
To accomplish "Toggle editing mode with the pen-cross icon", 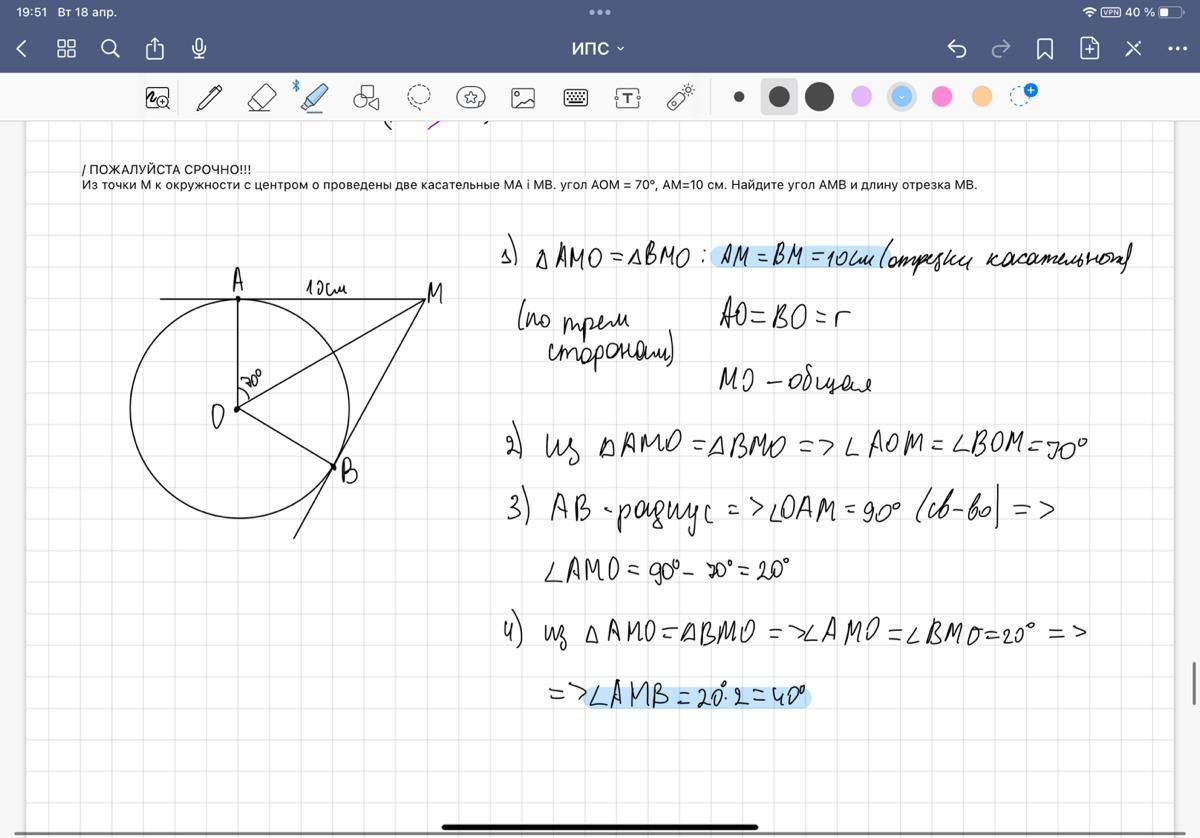I will 1133,48.
